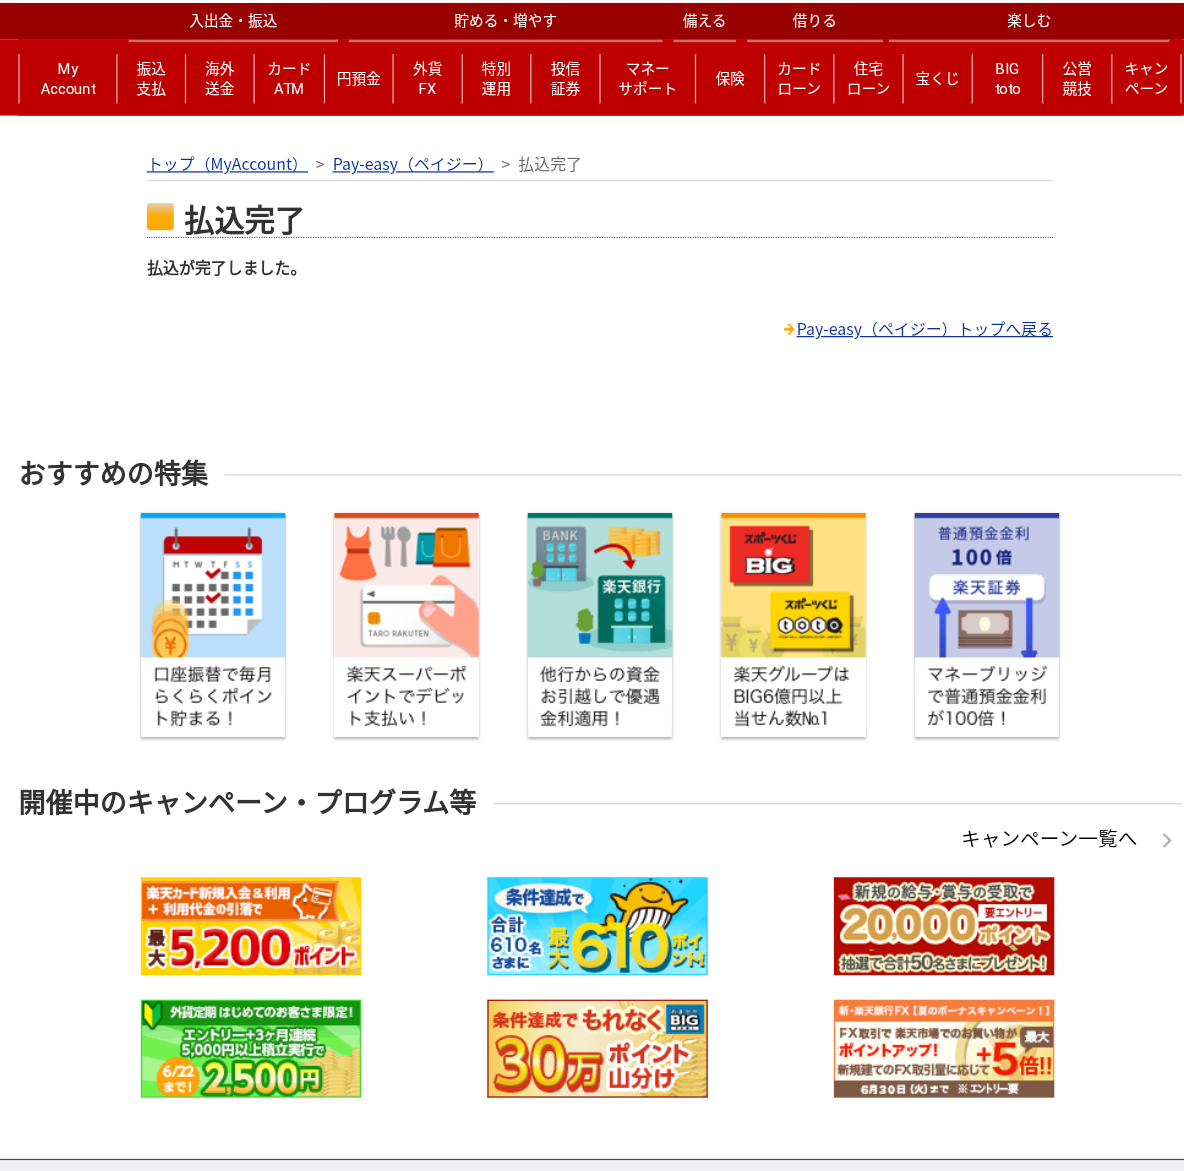
Task: Open the BIG toto menu item
Action: [1007, 79]
